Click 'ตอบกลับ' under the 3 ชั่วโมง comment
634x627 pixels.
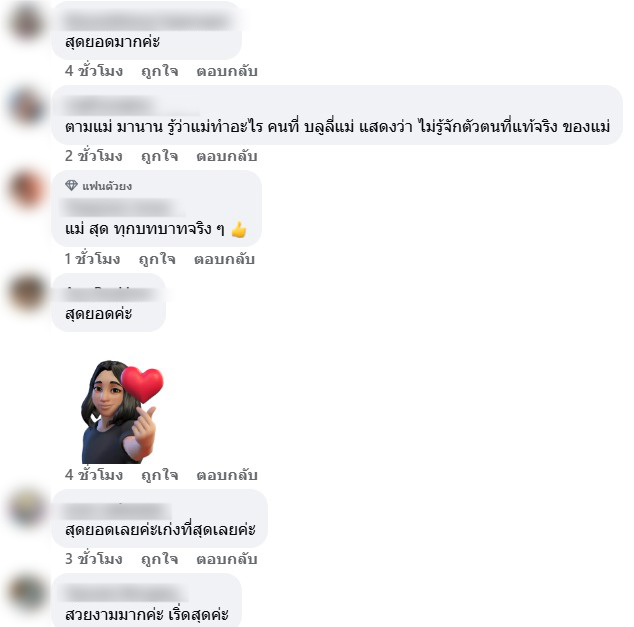[x=227, y=559]
